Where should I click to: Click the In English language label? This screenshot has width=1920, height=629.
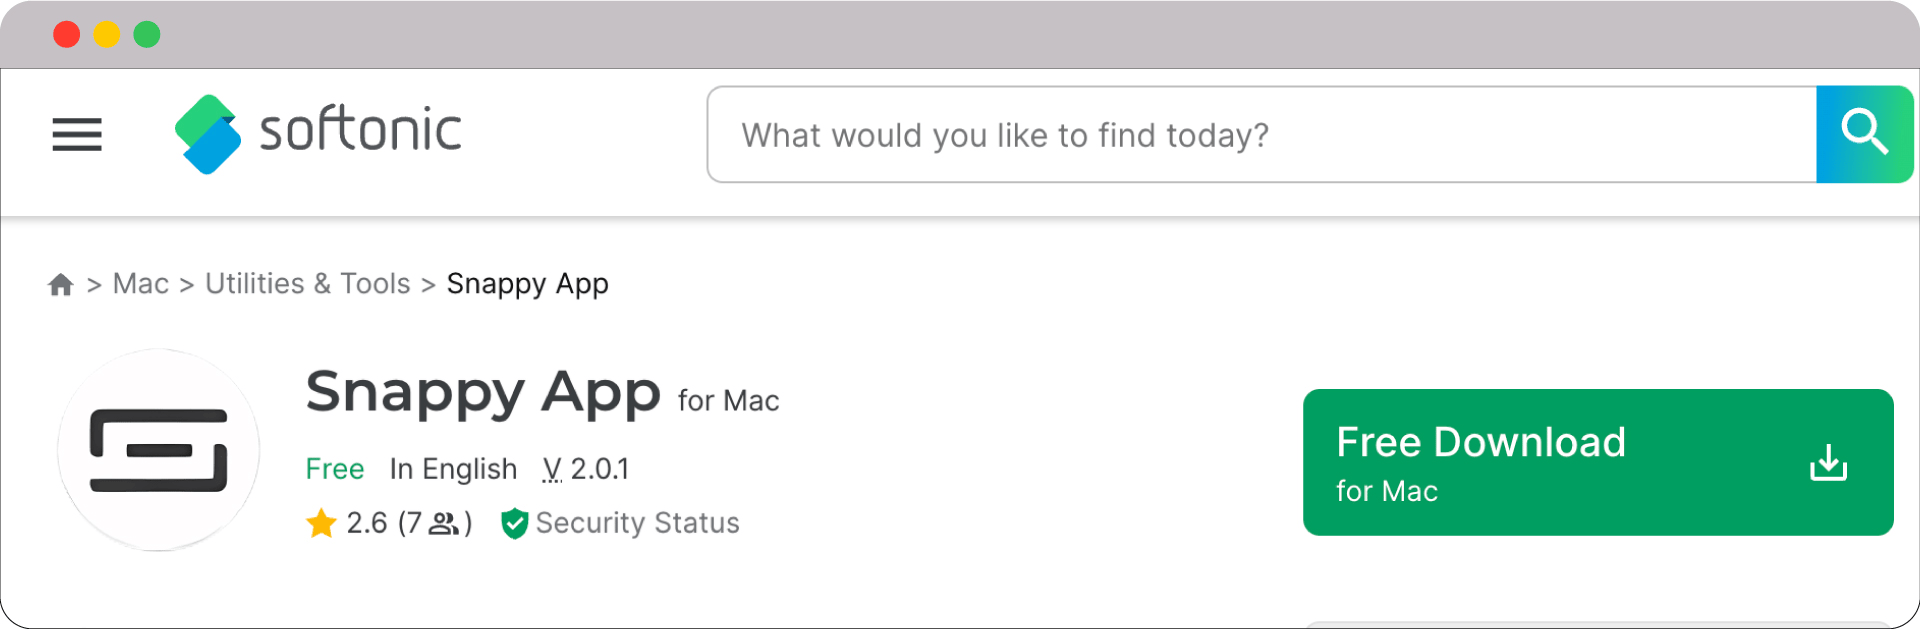click(453, 469)
